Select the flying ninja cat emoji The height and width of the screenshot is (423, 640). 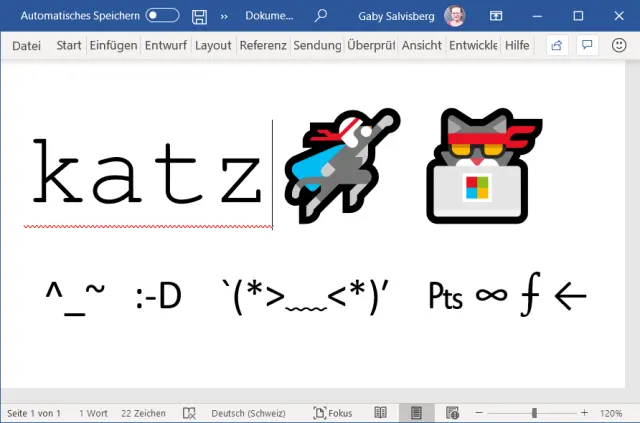342,165
